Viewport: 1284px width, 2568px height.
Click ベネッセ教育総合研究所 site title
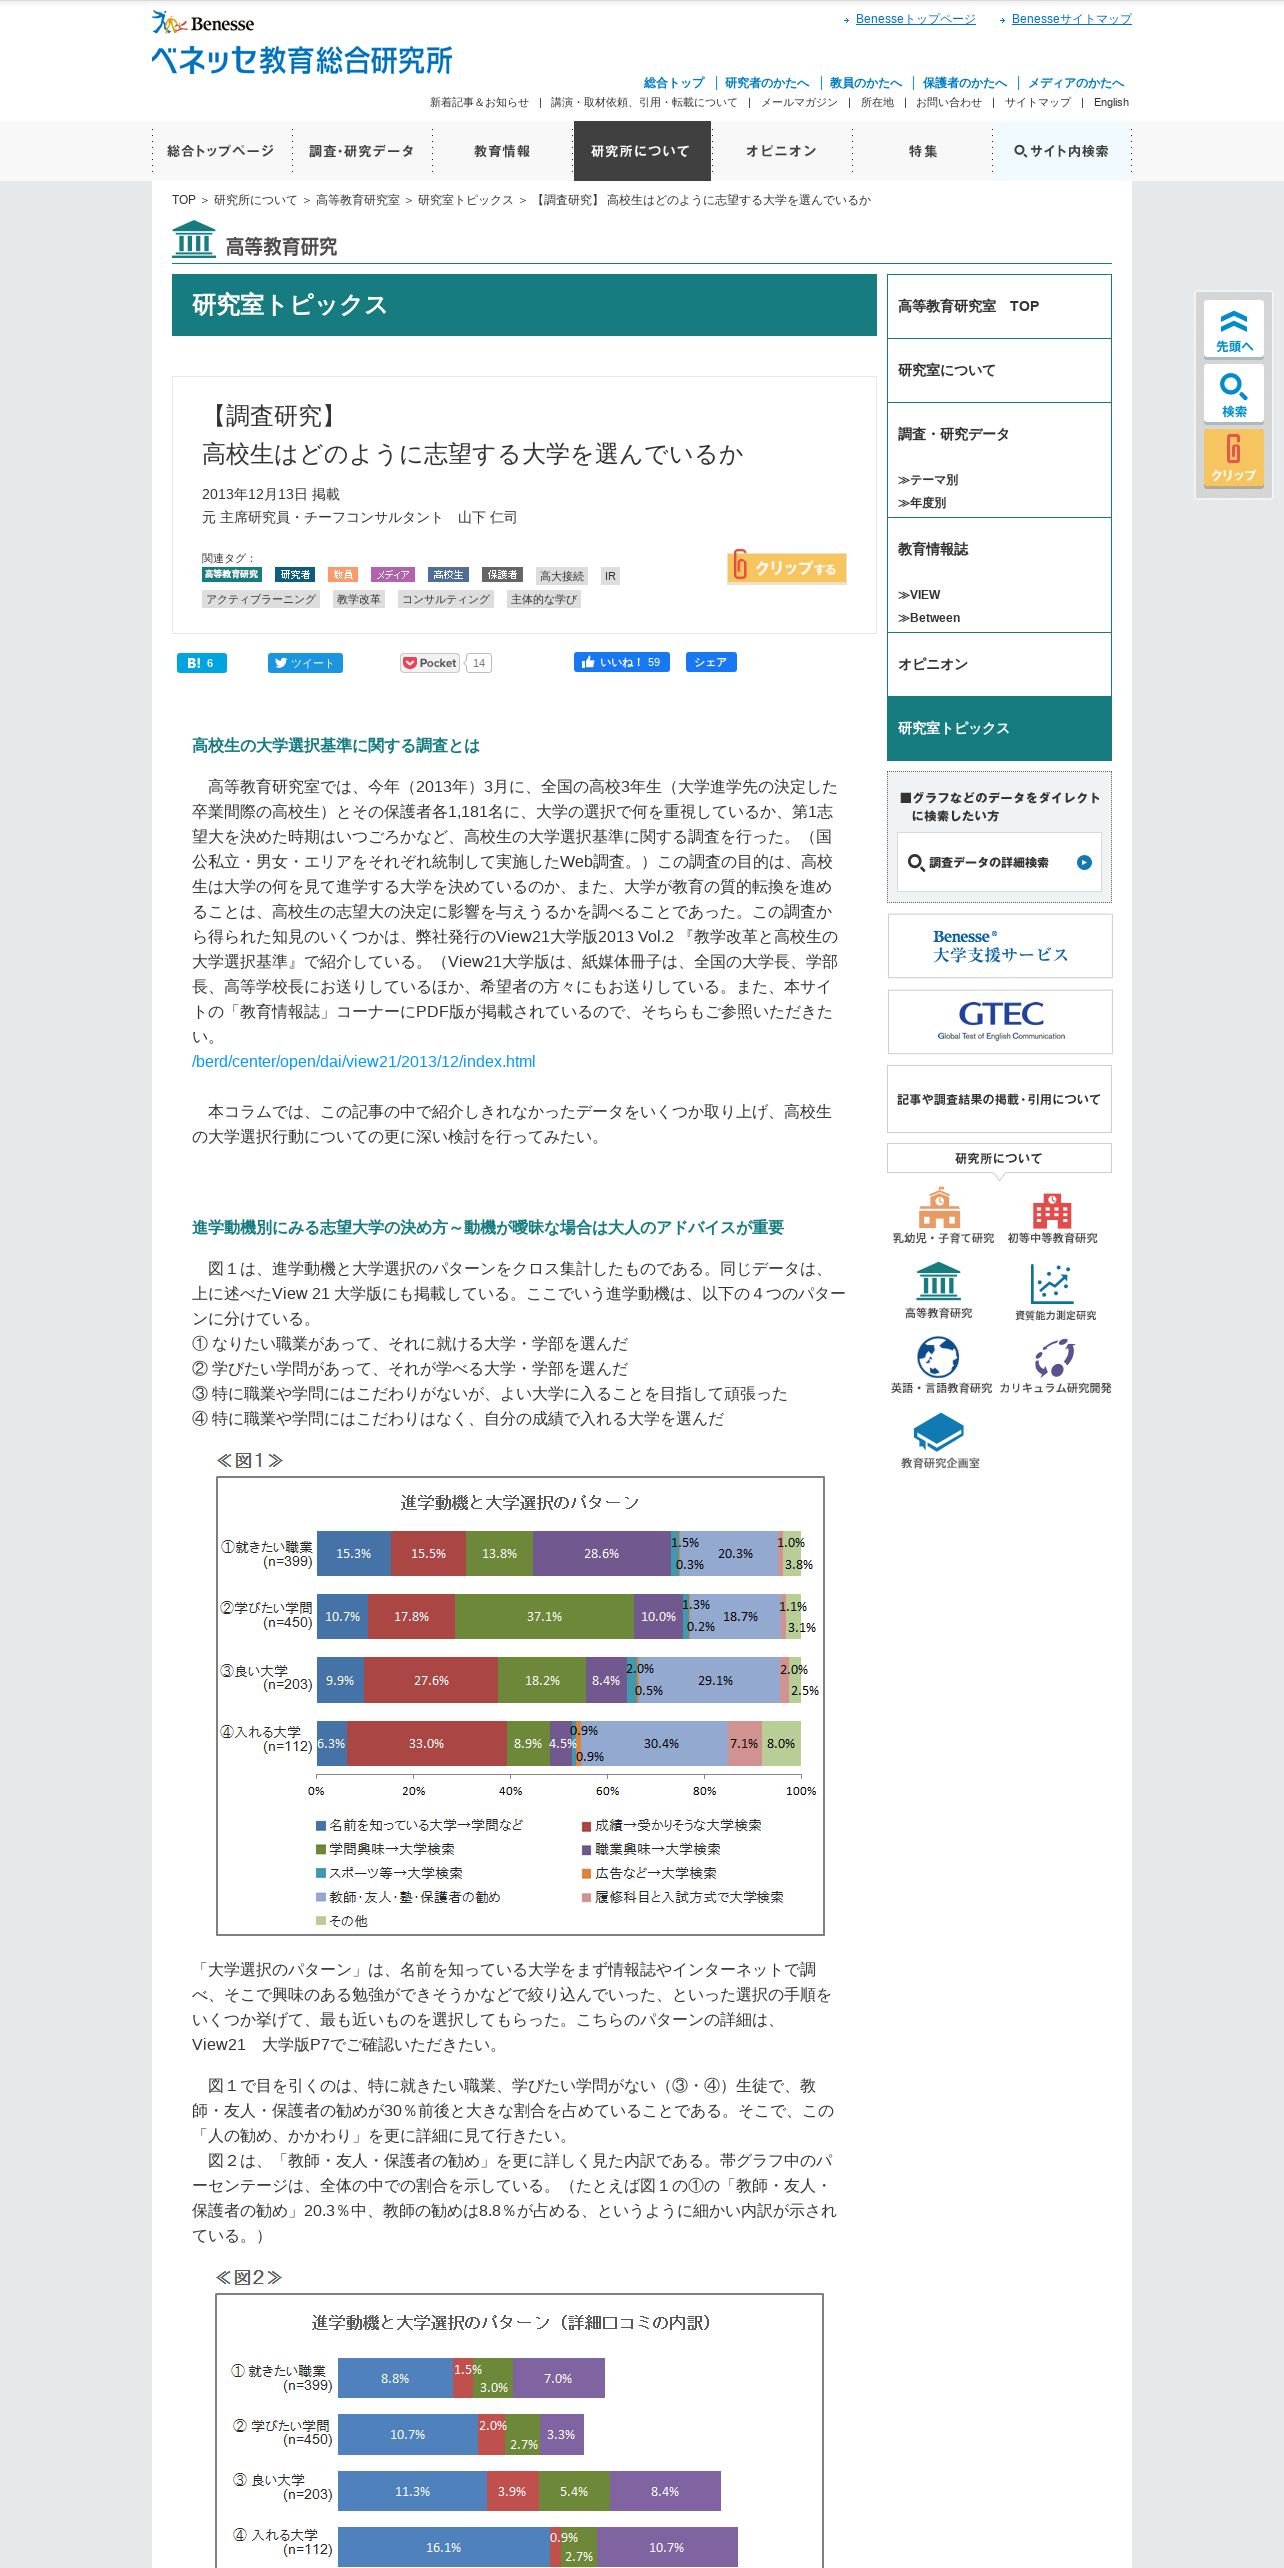coord(302,61)
